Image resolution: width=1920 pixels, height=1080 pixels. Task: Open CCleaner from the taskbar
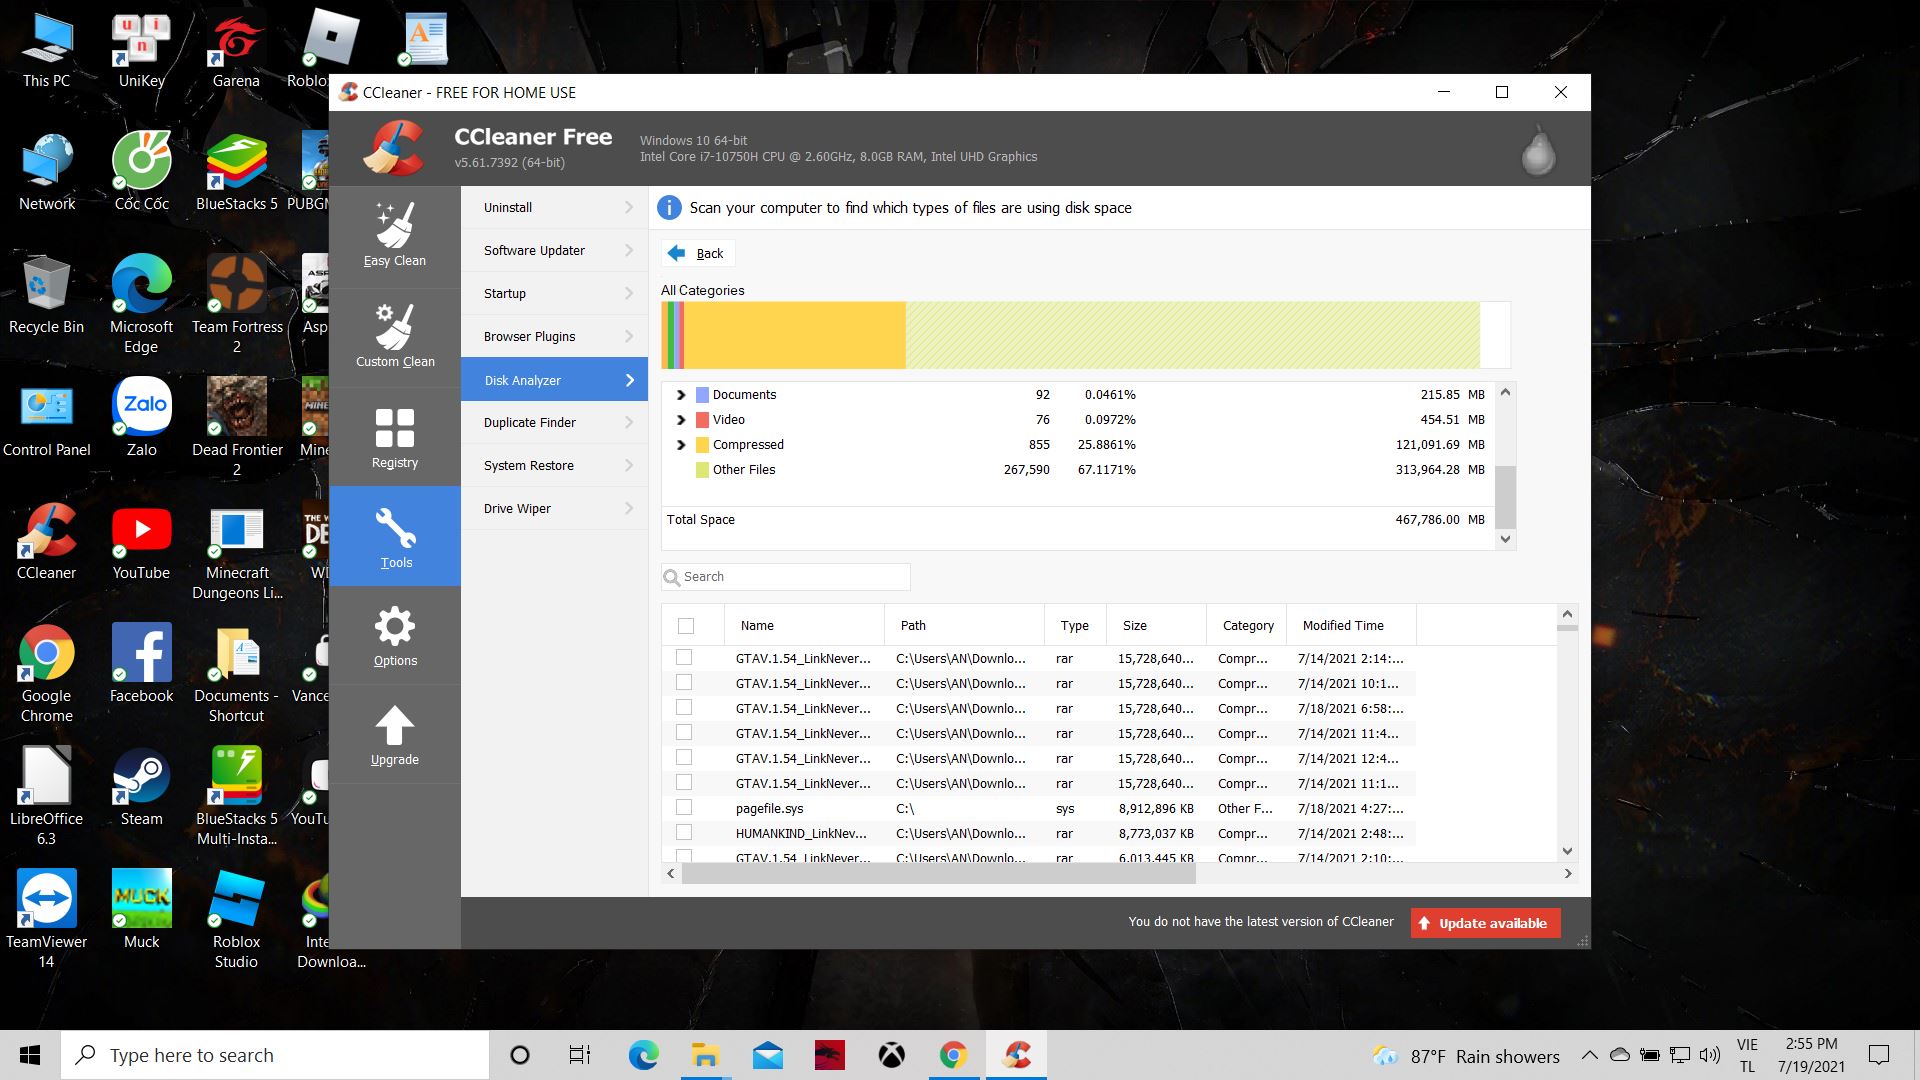pyautogui.click(x=1016, y=1054)
